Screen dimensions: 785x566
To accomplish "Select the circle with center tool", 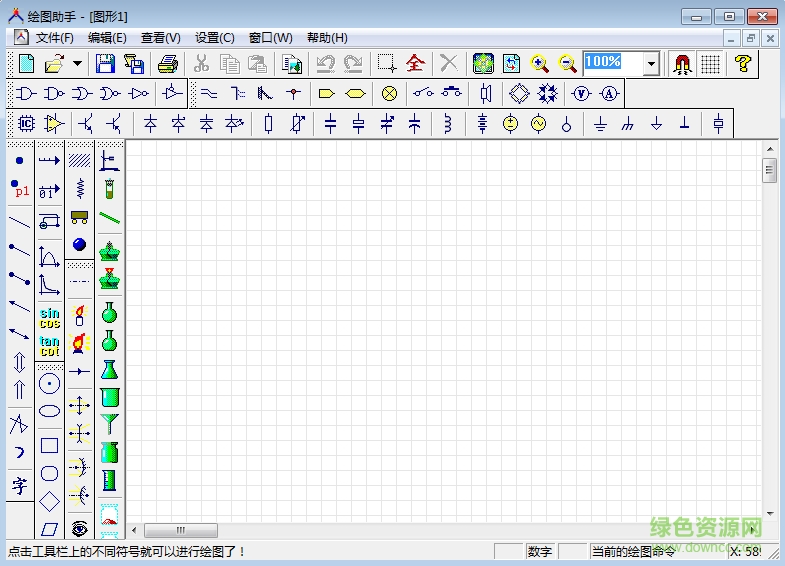I will (x=49, y=384).
